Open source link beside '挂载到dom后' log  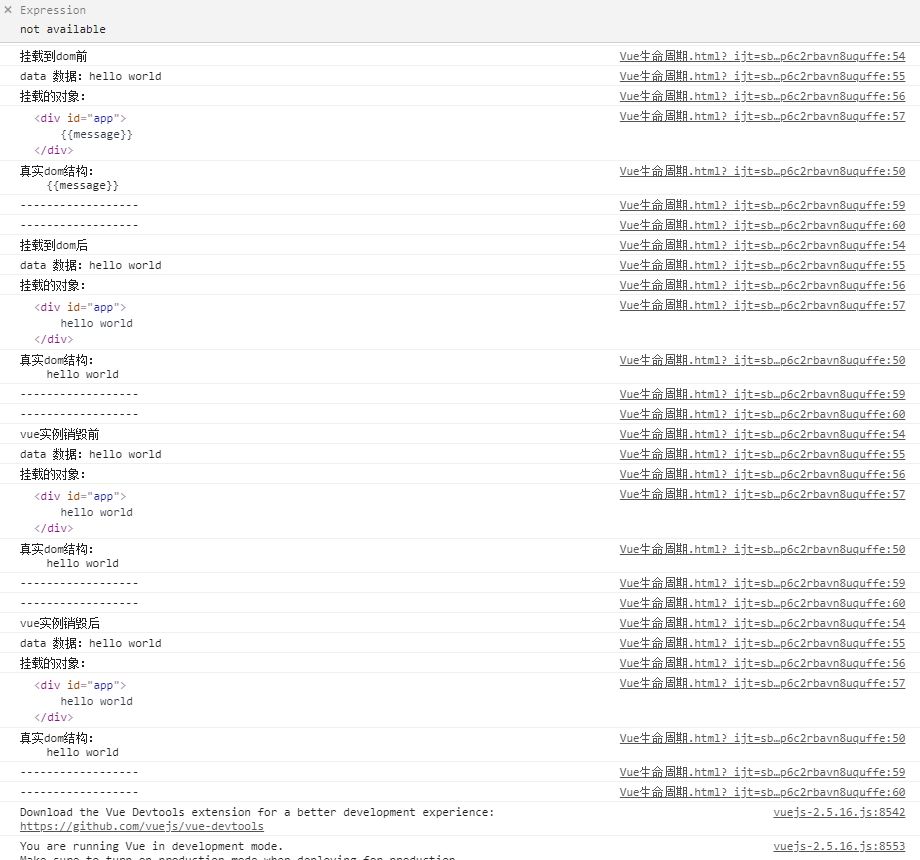(762, 245)
